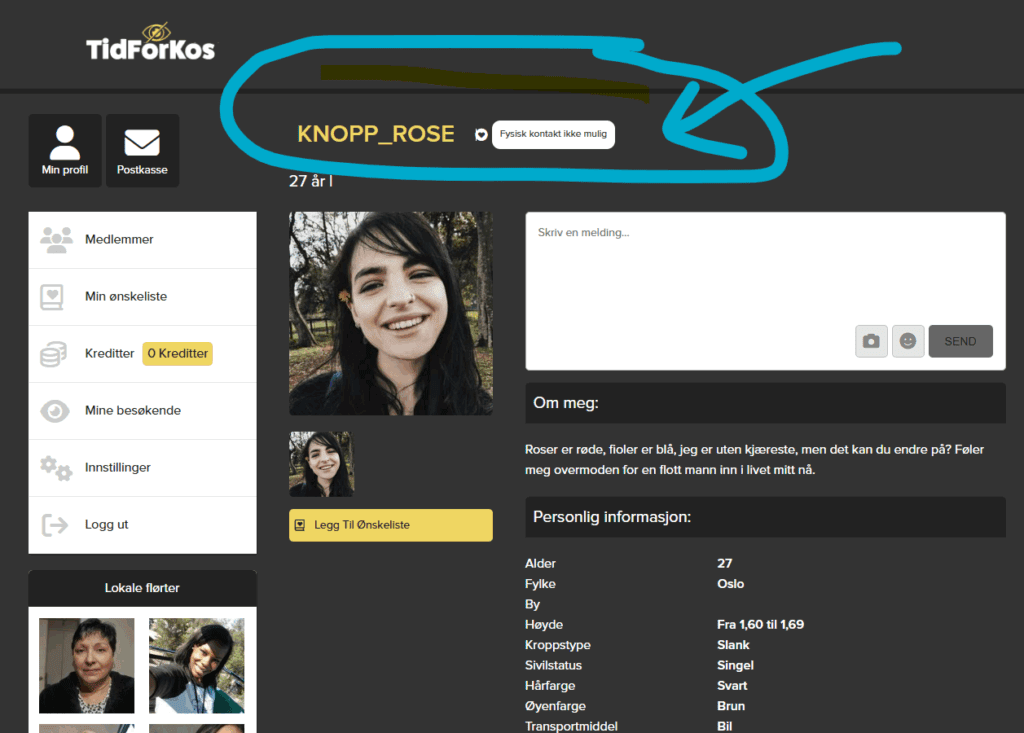Image resolution: width=1024 pixels, height=733 pixels.
Task: Click the Mine besøkende eye icon
Action: (55, 411)
